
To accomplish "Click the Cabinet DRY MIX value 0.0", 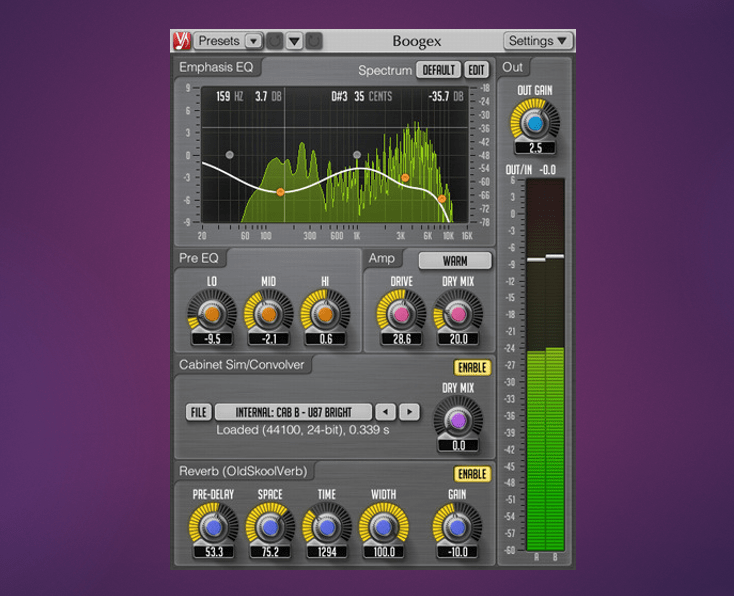I will coord(458,445).
